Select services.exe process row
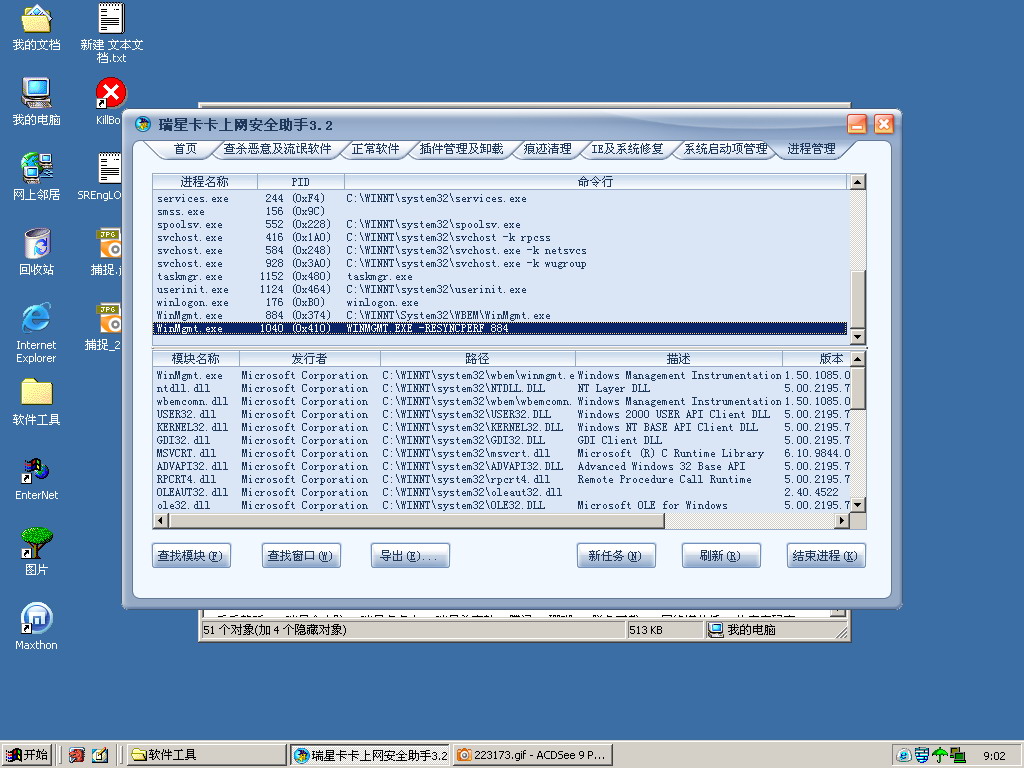The height and width of the screenshot is (768, 1024). [x=500, y=199]
